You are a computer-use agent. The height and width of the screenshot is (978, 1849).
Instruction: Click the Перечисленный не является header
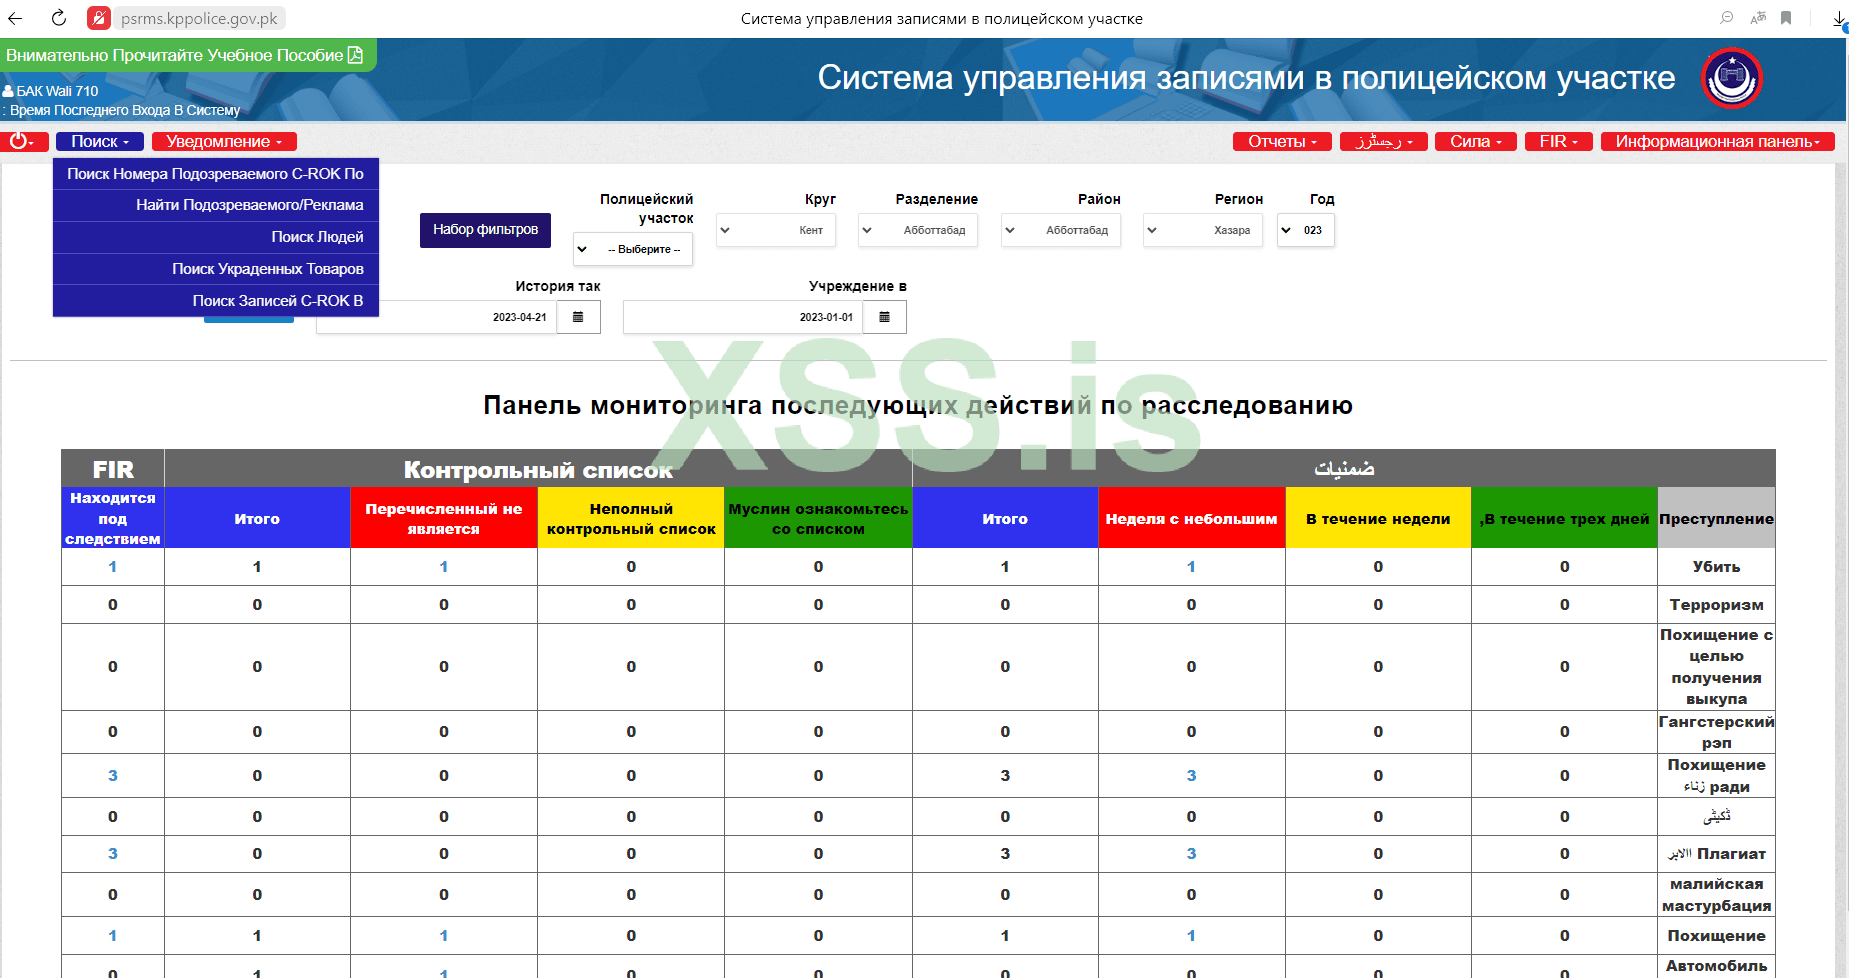coord(444,518)
